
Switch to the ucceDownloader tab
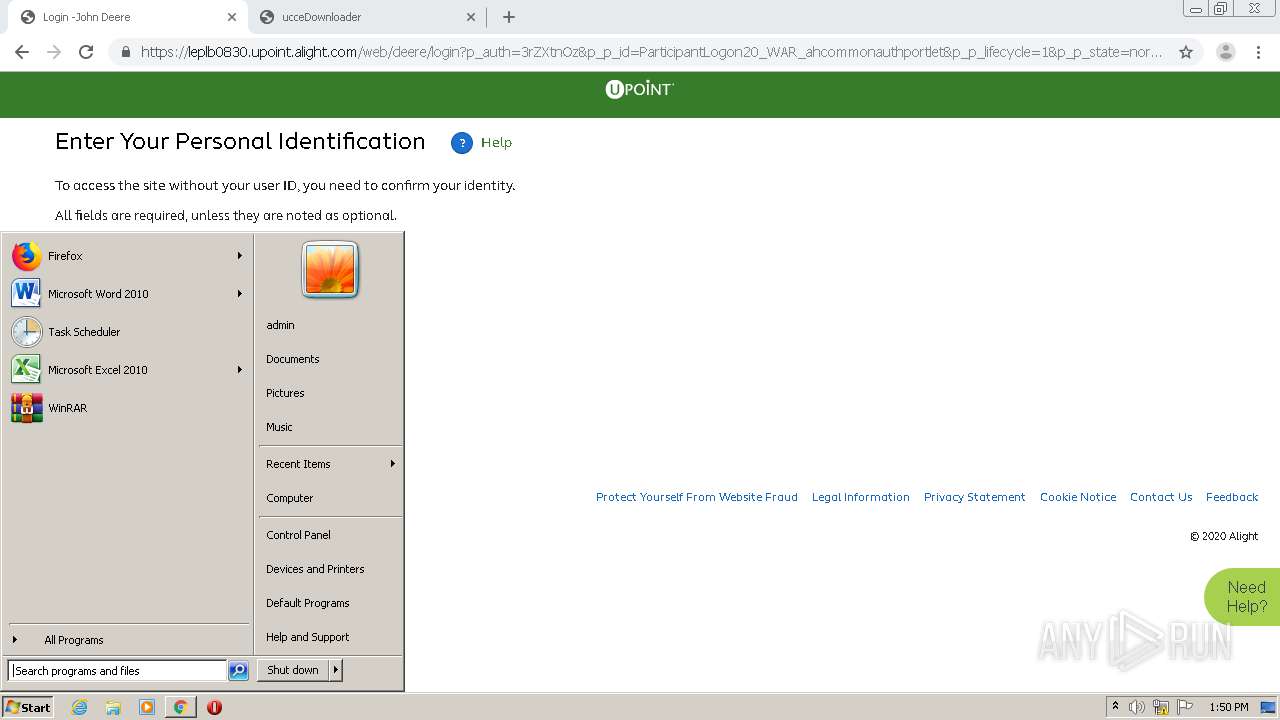367,17
